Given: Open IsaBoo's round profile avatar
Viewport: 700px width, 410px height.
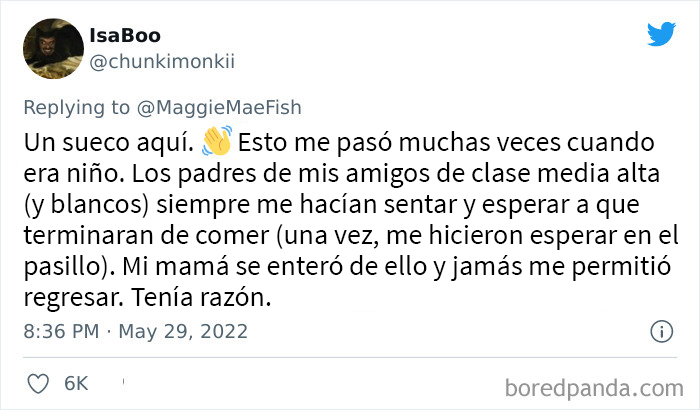Looking at the screenshot, I should (x=53, y=49).
